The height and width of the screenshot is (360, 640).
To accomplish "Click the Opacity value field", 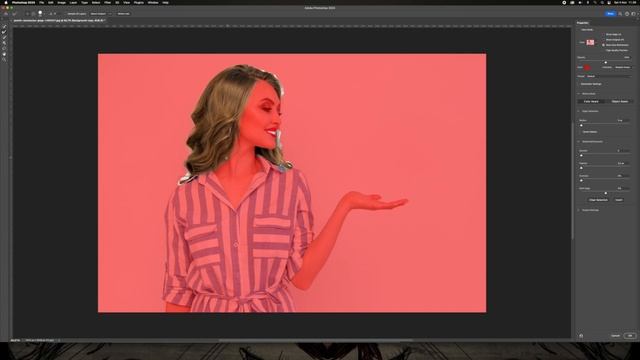I will click(x=626, y=58).
